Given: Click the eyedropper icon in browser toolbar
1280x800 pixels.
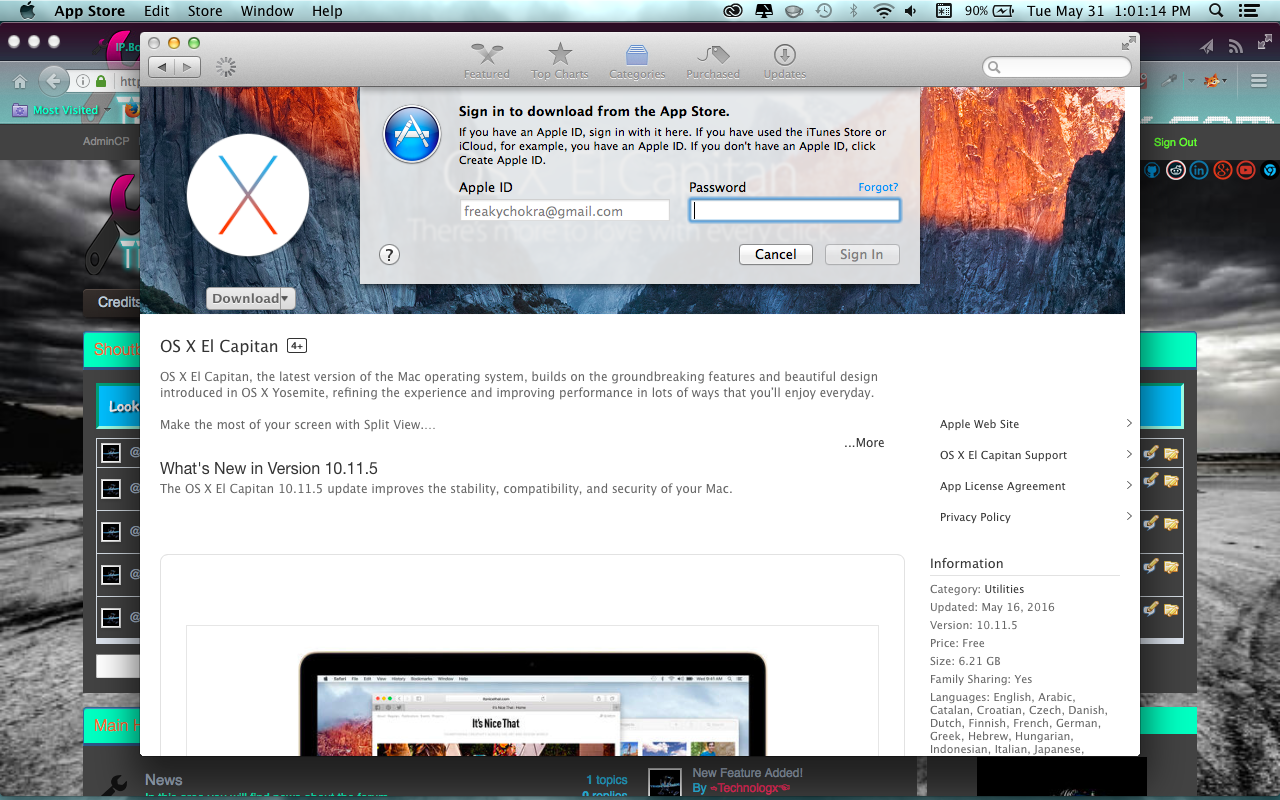Looking at the screenshot, I should 1169,81.
